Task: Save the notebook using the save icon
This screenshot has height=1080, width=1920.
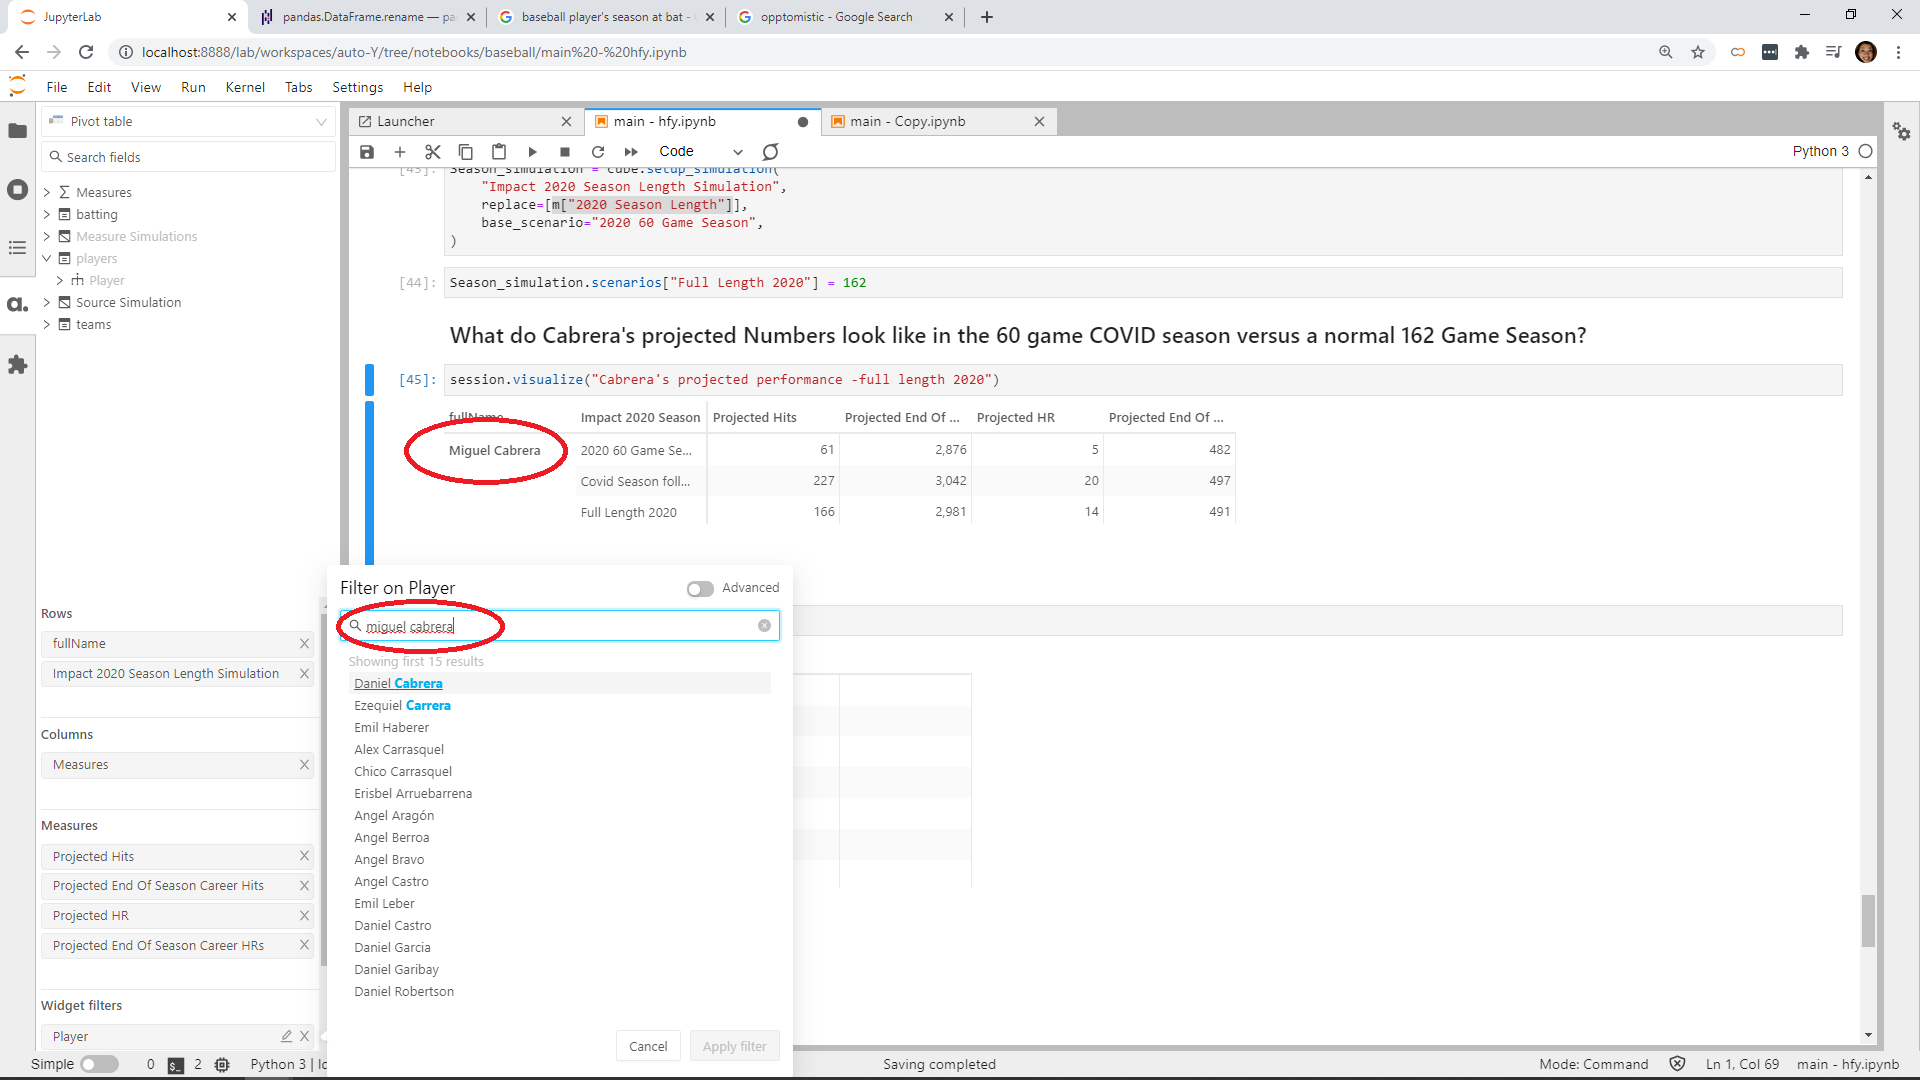Action: 366,152
